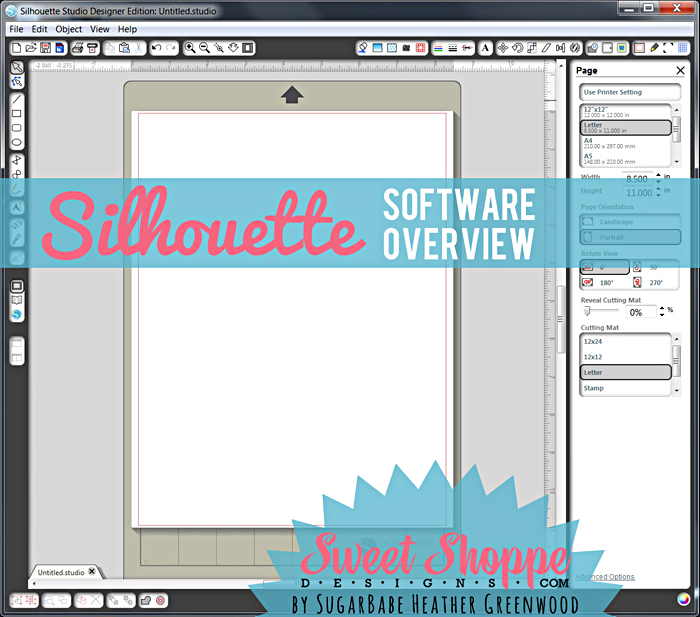The height and width of the screenshot is (617, 700).
Task: Click the Use Printer Setting button
Action: (630, 92)
